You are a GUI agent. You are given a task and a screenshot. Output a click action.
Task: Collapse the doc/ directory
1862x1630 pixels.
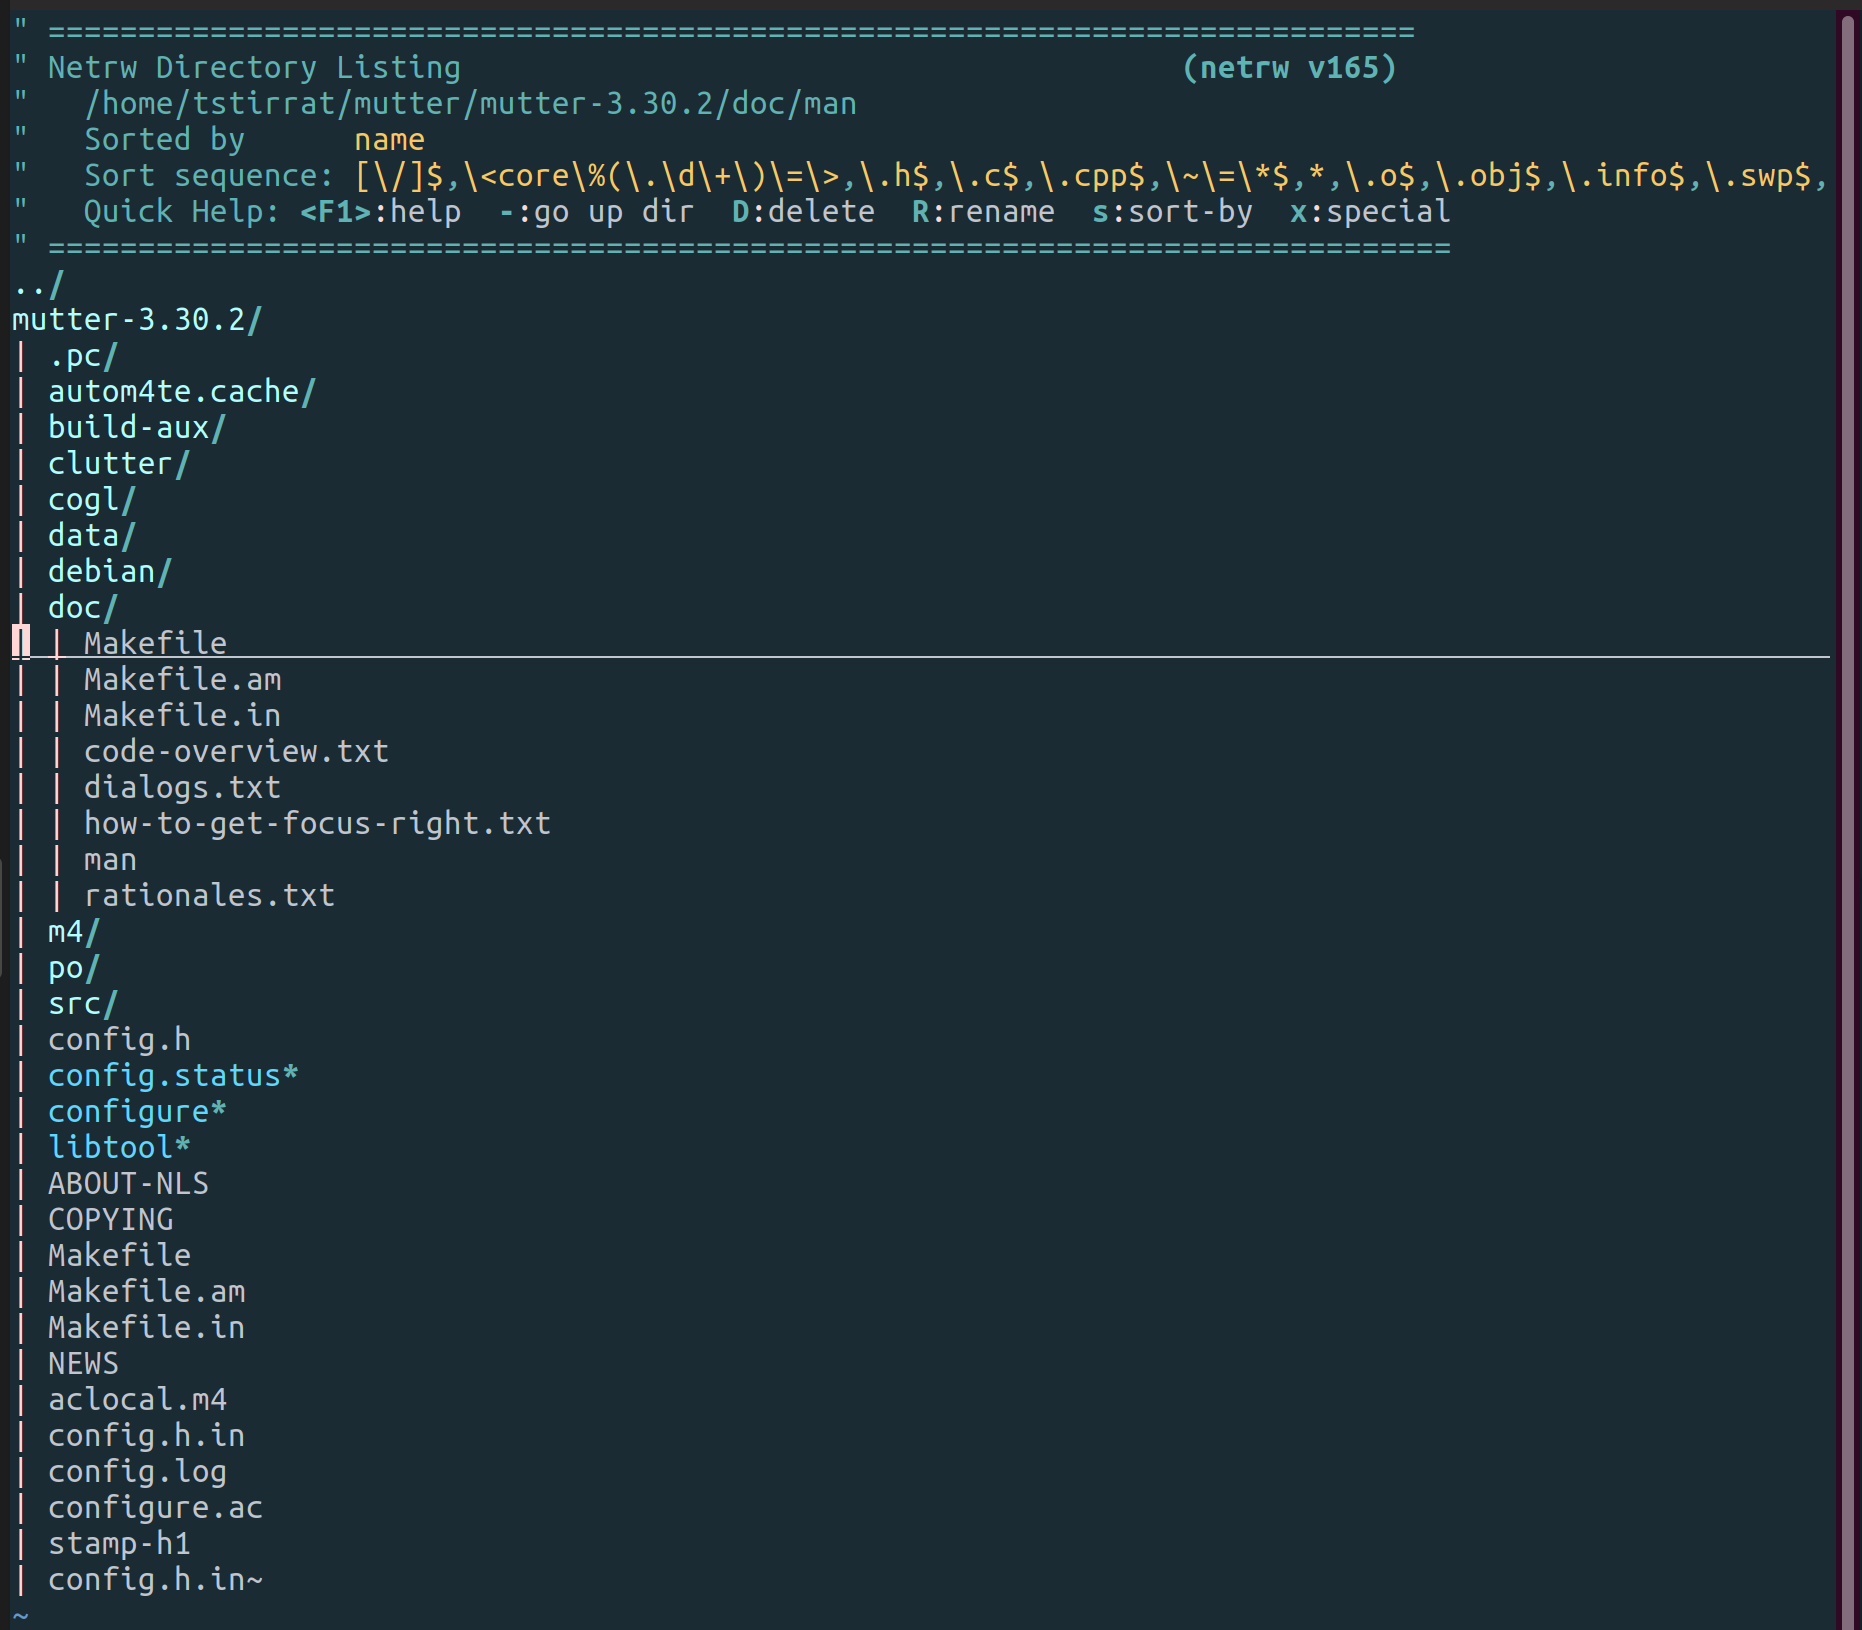coord(80,606)
